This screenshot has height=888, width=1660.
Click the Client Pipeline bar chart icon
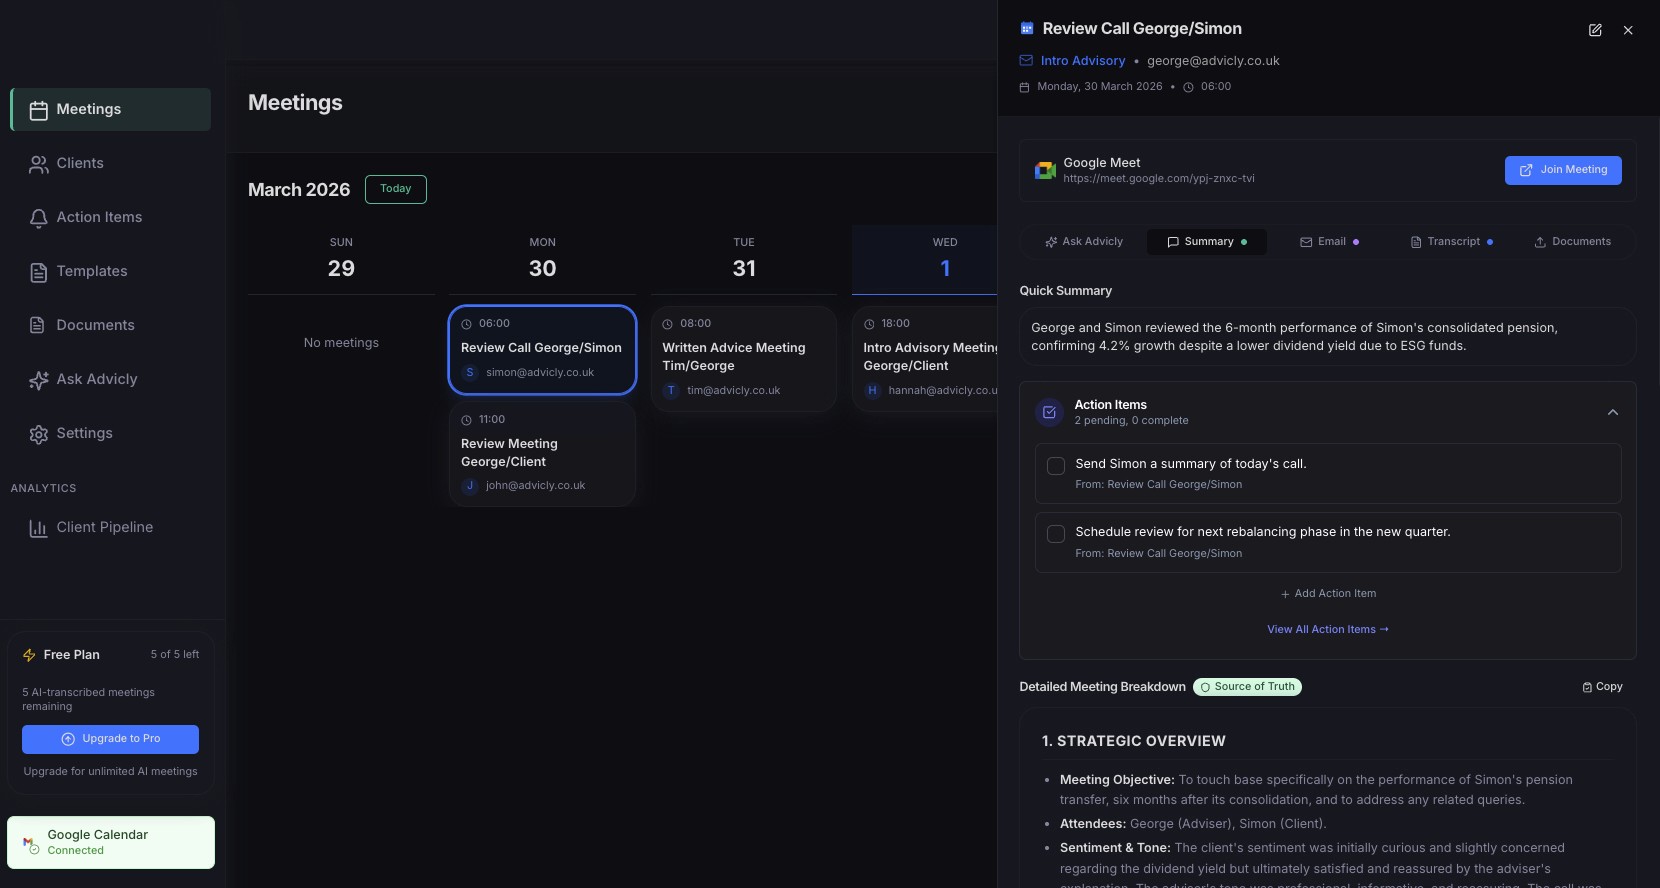tap(38, 528)
